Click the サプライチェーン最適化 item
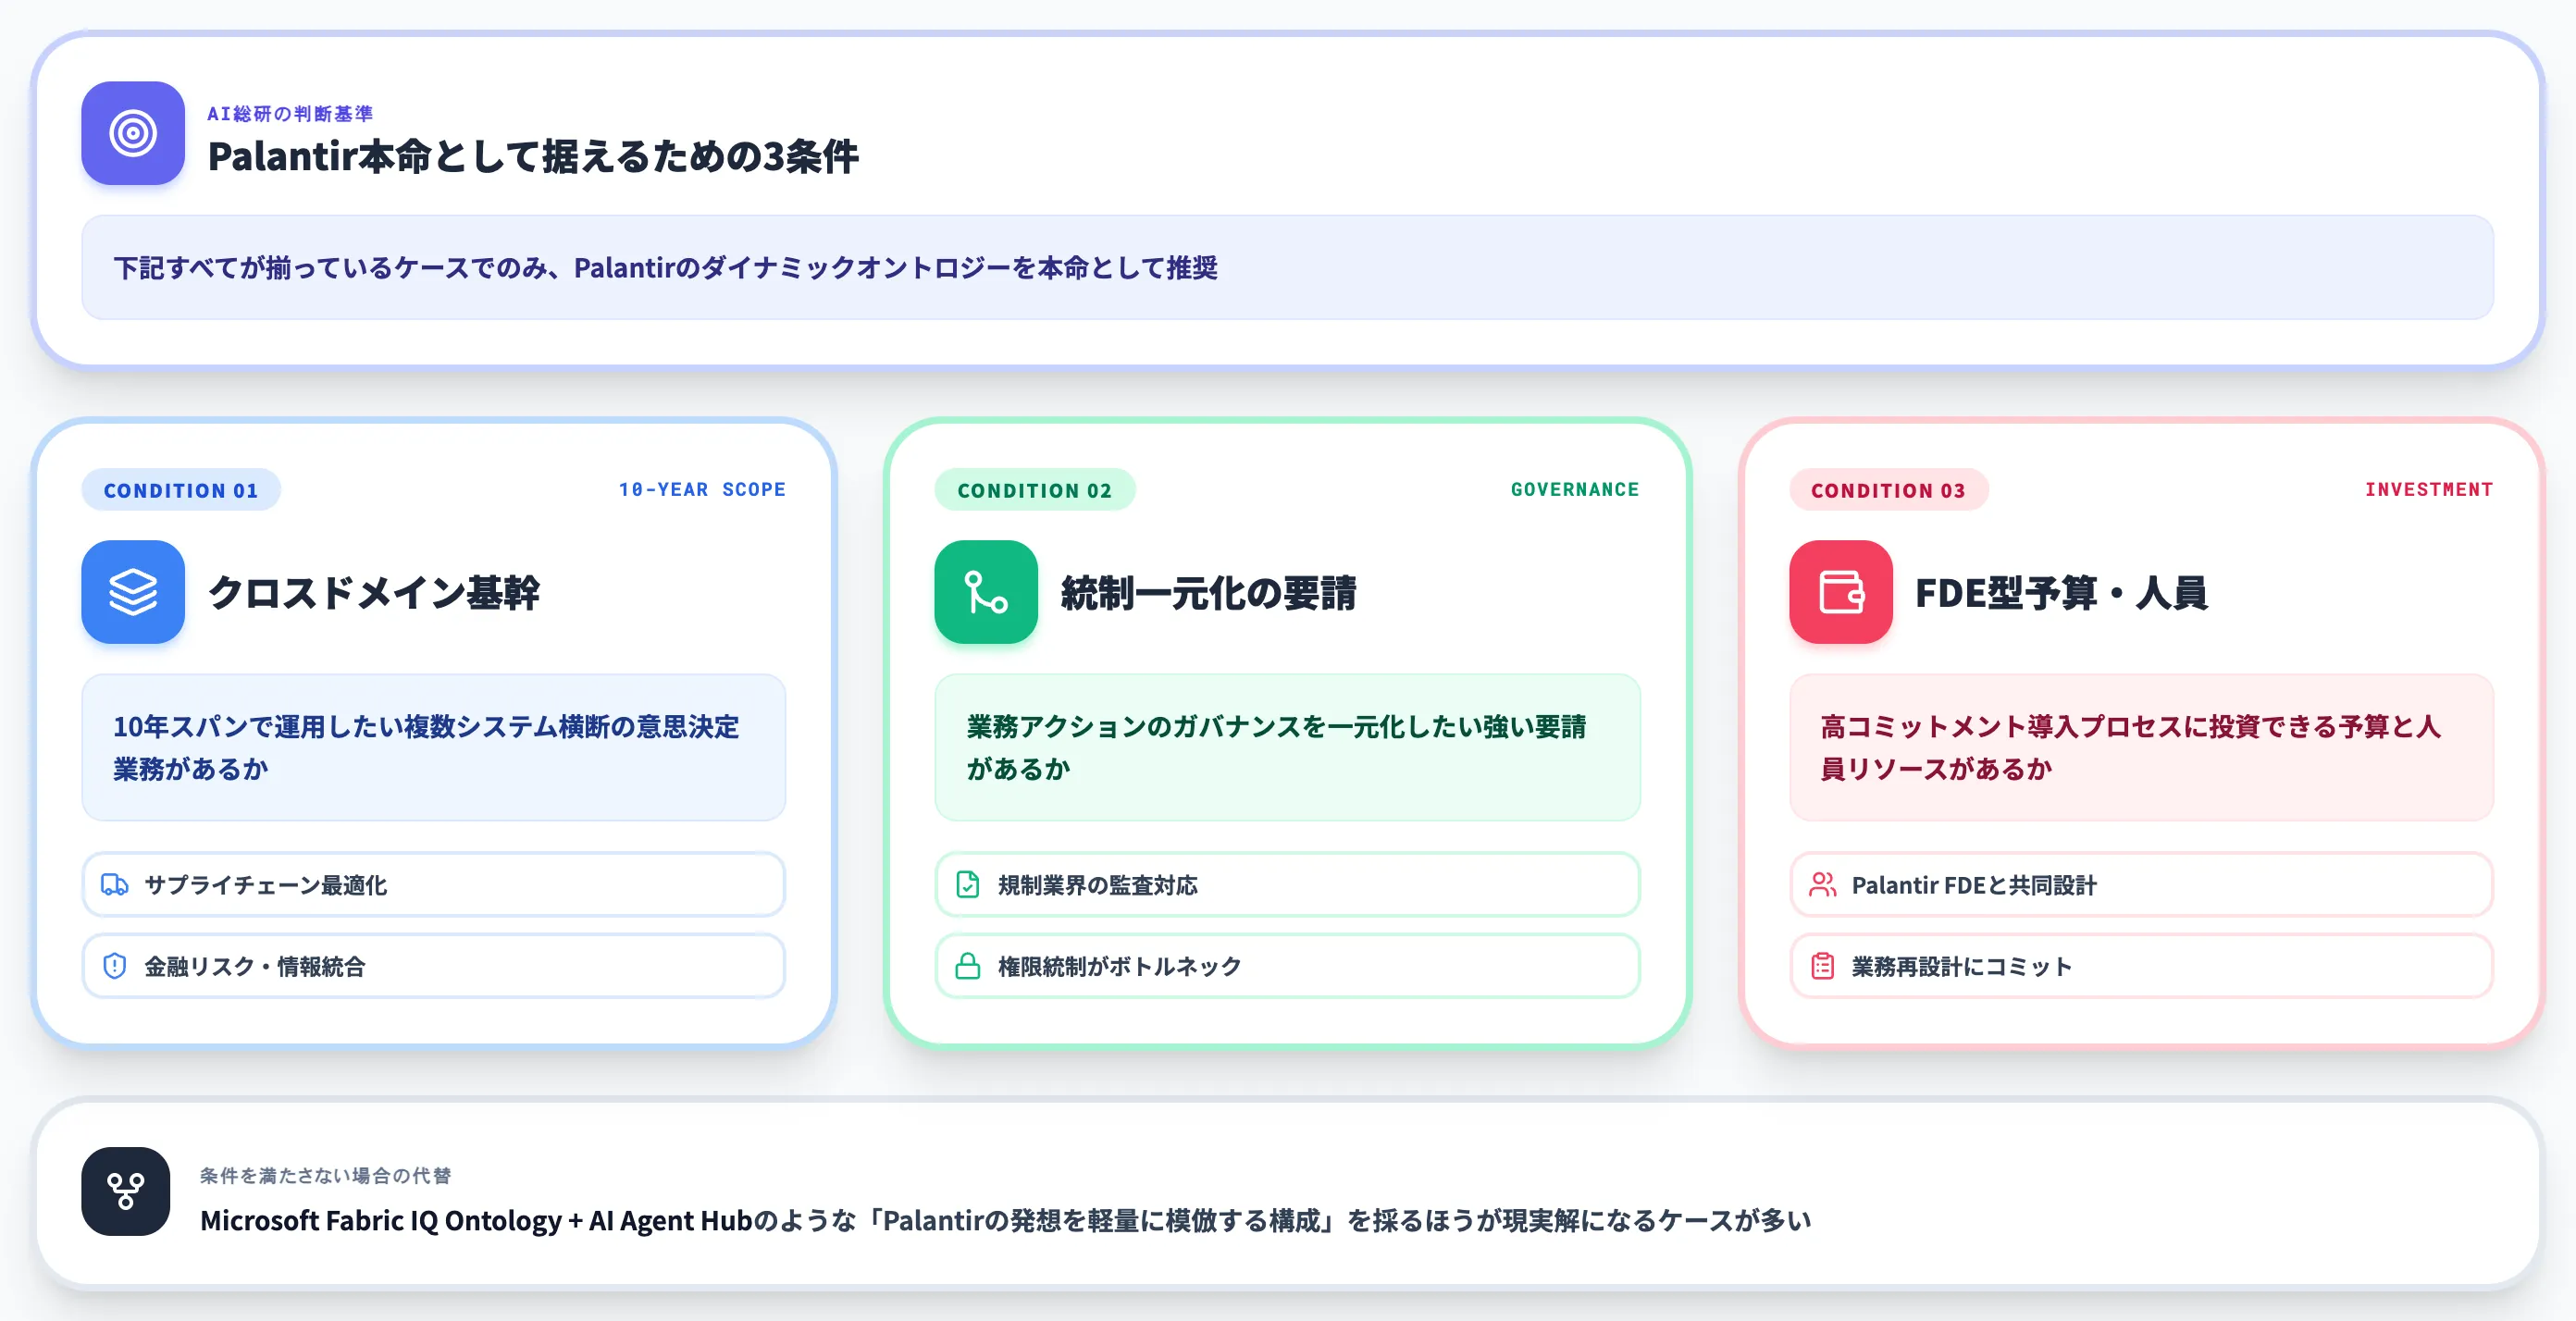This screenshot has width=2576, height=1321. coord(433,885)
